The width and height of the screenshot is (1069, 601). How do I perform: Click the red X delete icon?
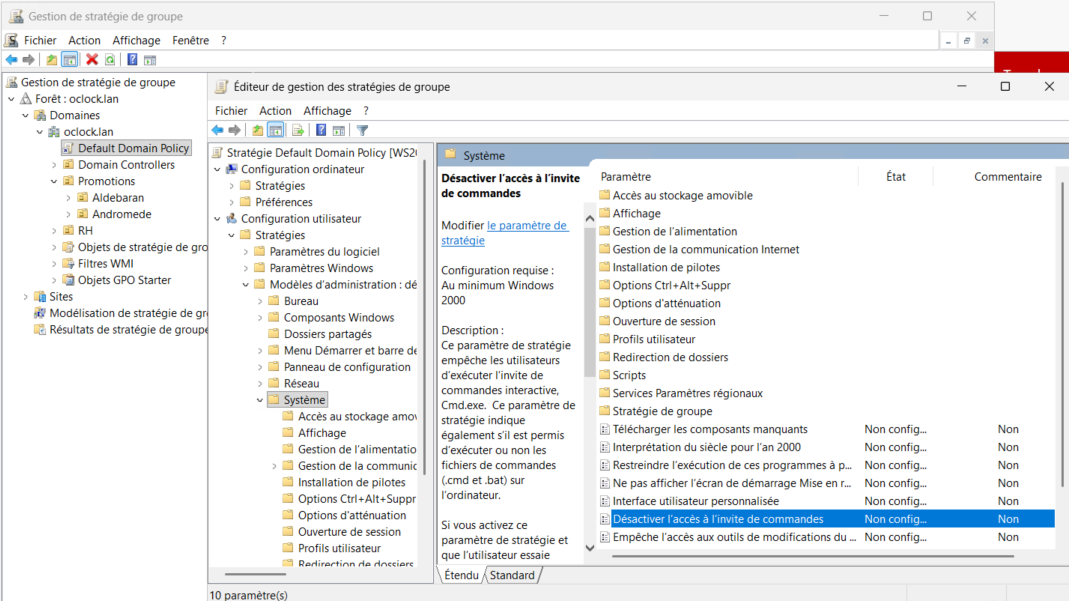click(x=92, y=60)
